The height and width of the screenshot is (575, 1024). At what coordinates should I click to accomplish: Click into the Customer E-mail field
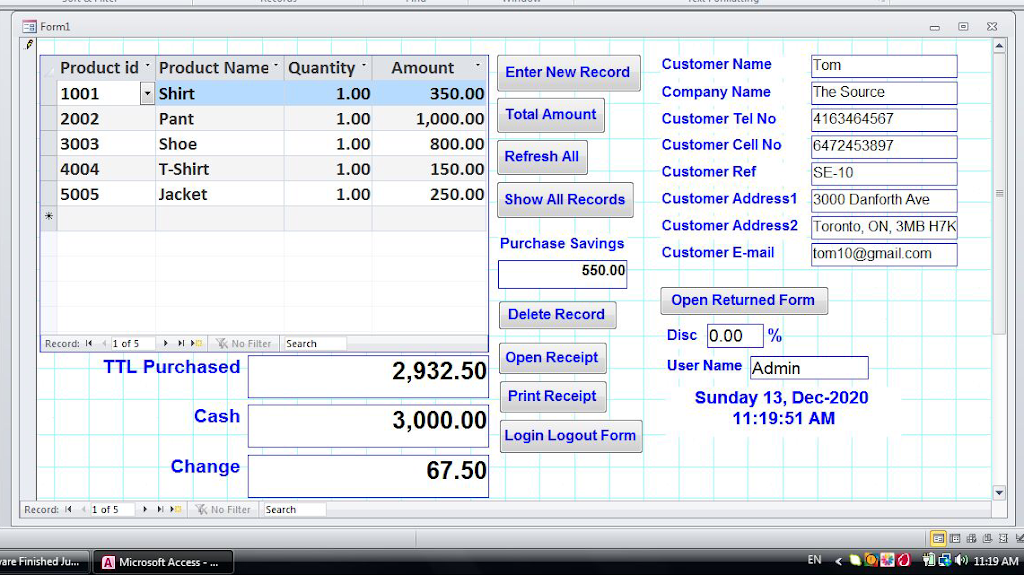[883, 254]
